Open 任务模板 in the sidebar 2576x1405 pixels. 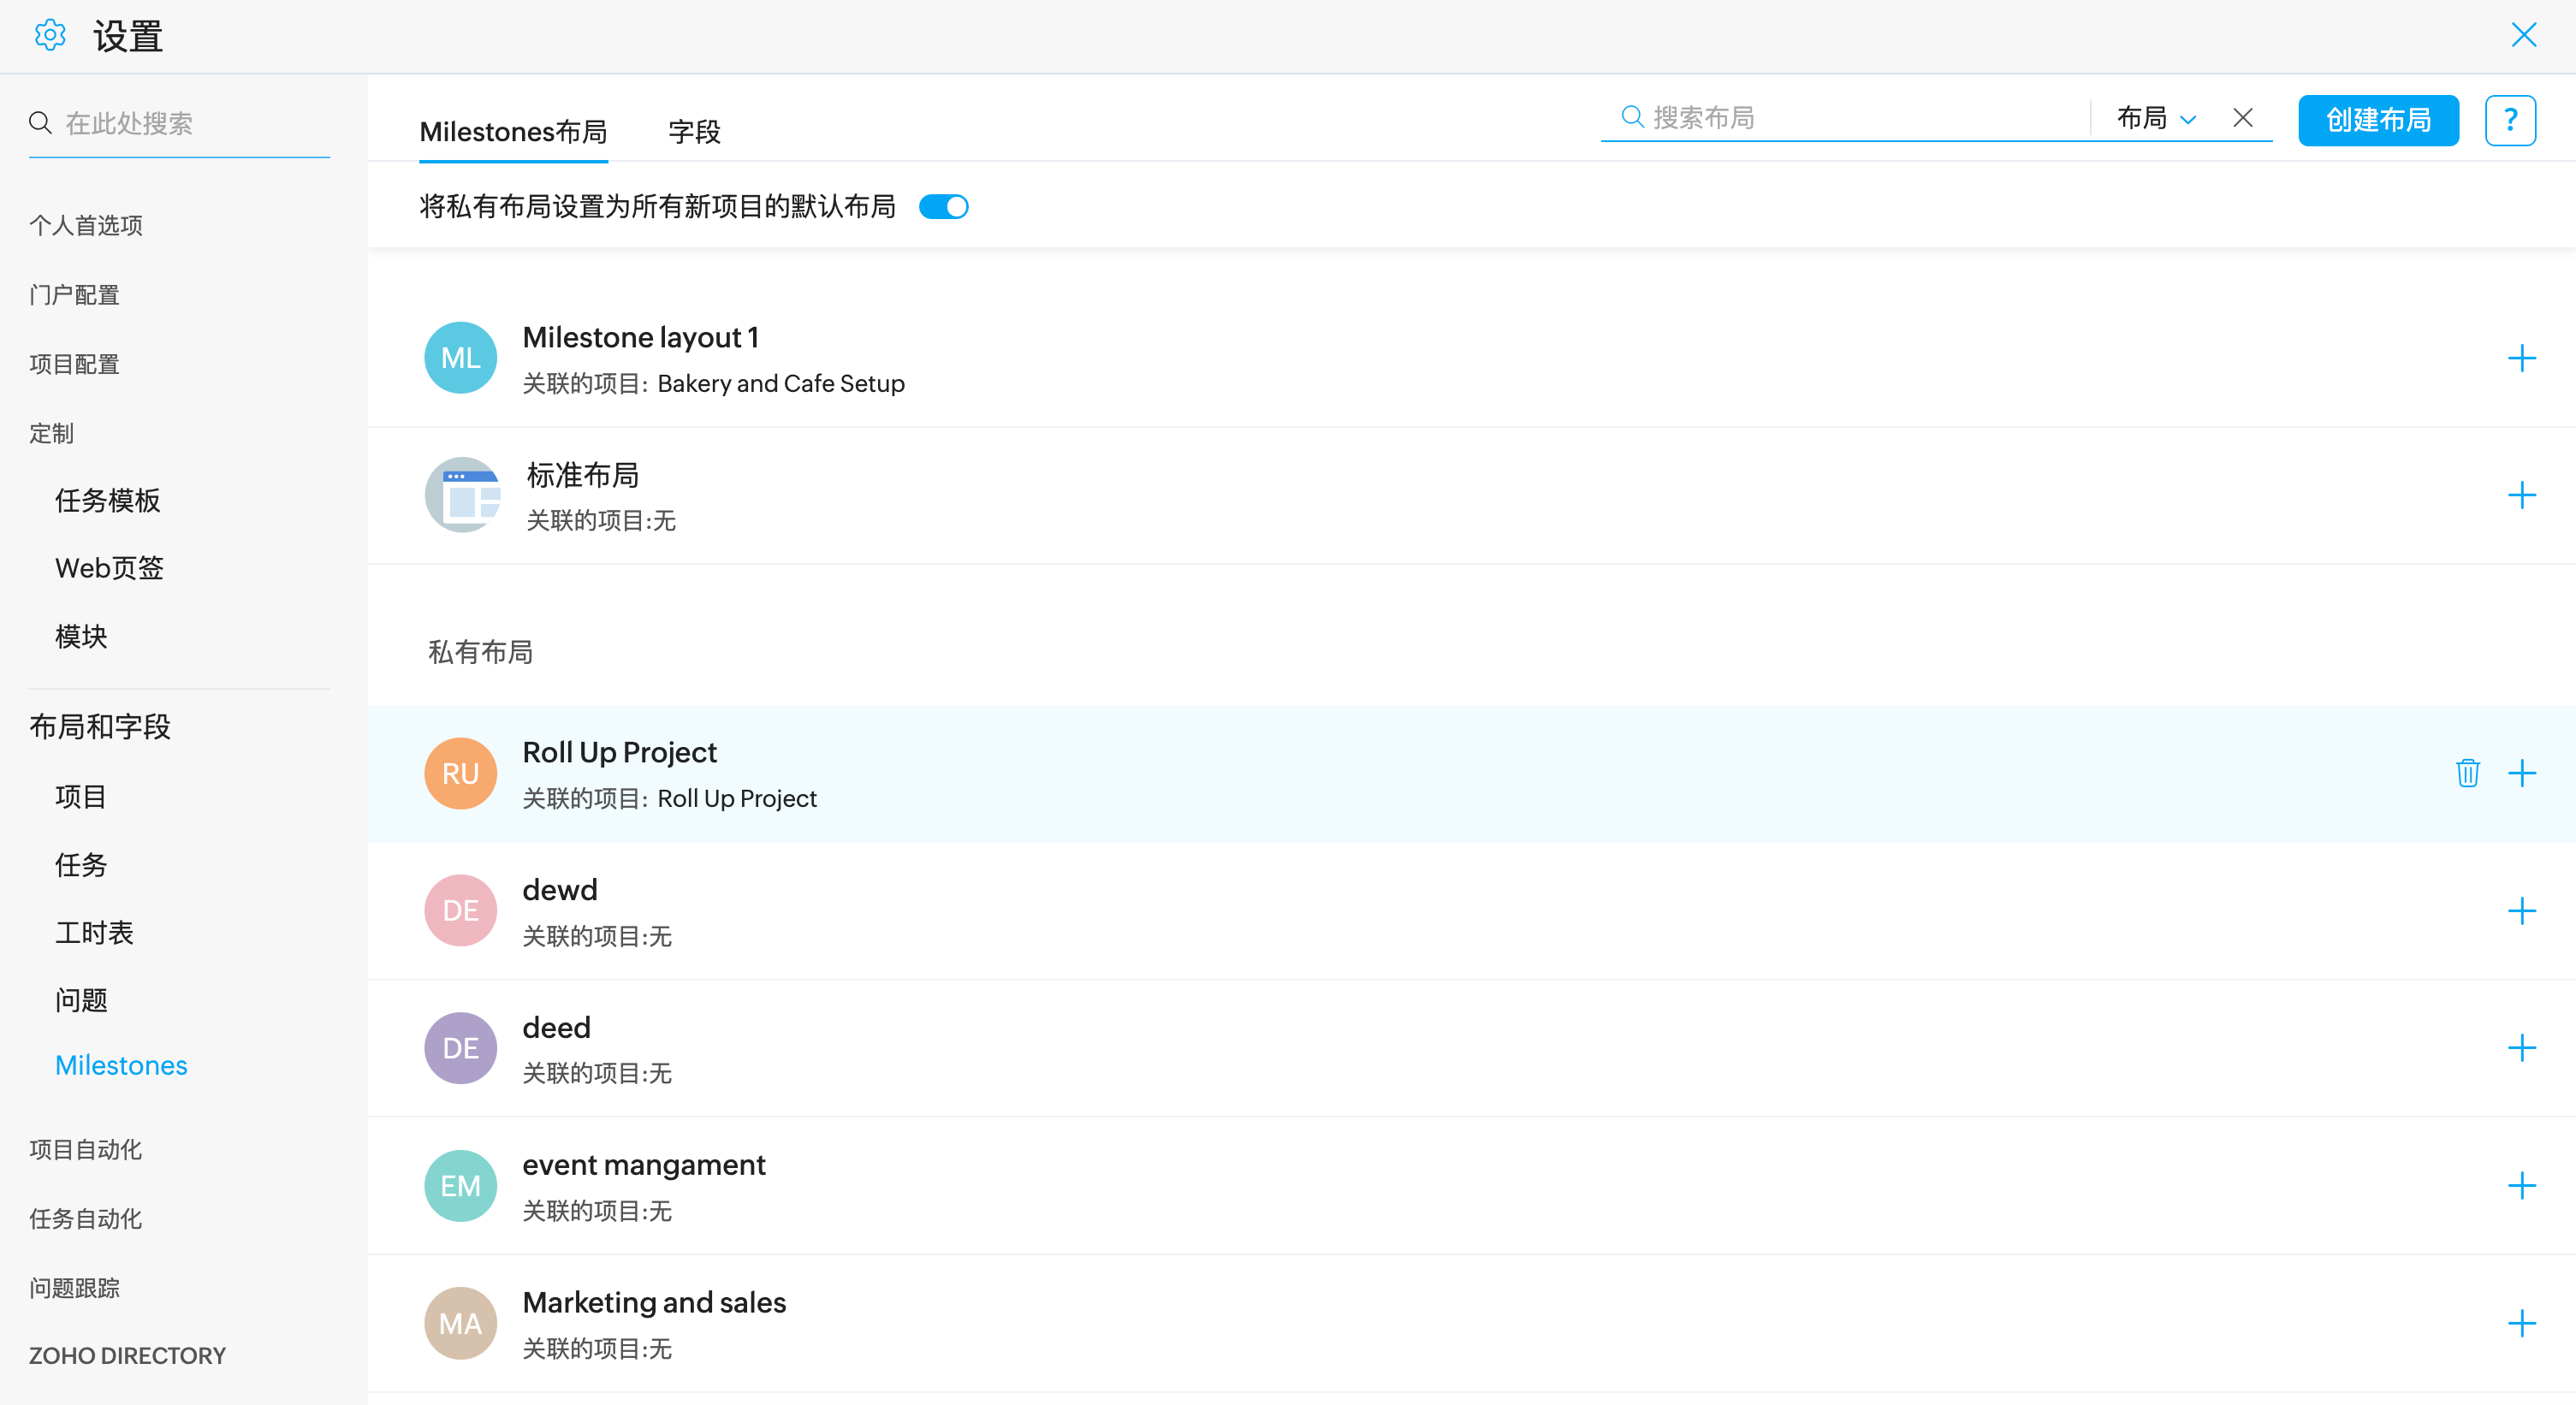[108, 500]
